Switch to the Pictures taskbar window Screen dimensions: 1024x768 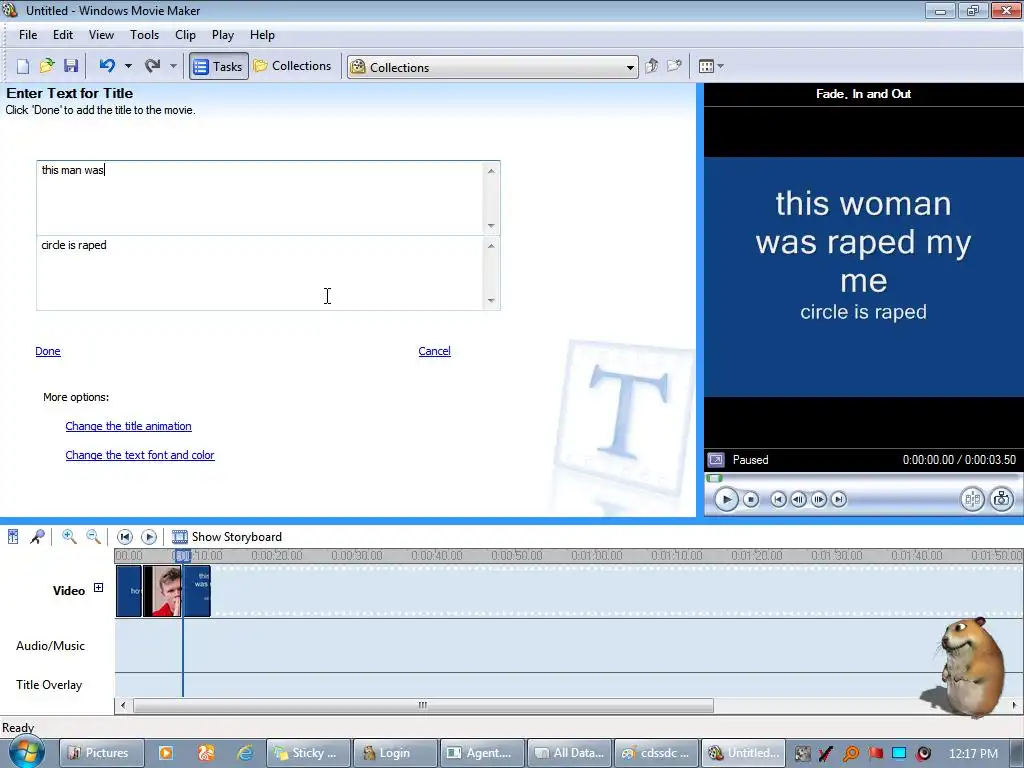click(102, 753)
